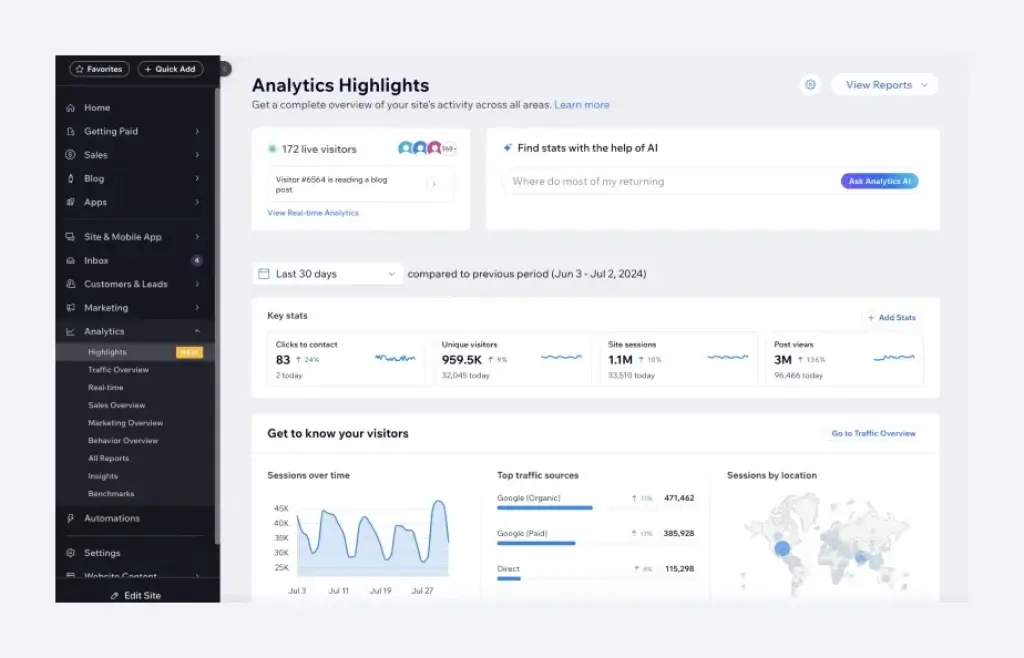
Task: Follow the Learn more link
Action: coord(582,105)
